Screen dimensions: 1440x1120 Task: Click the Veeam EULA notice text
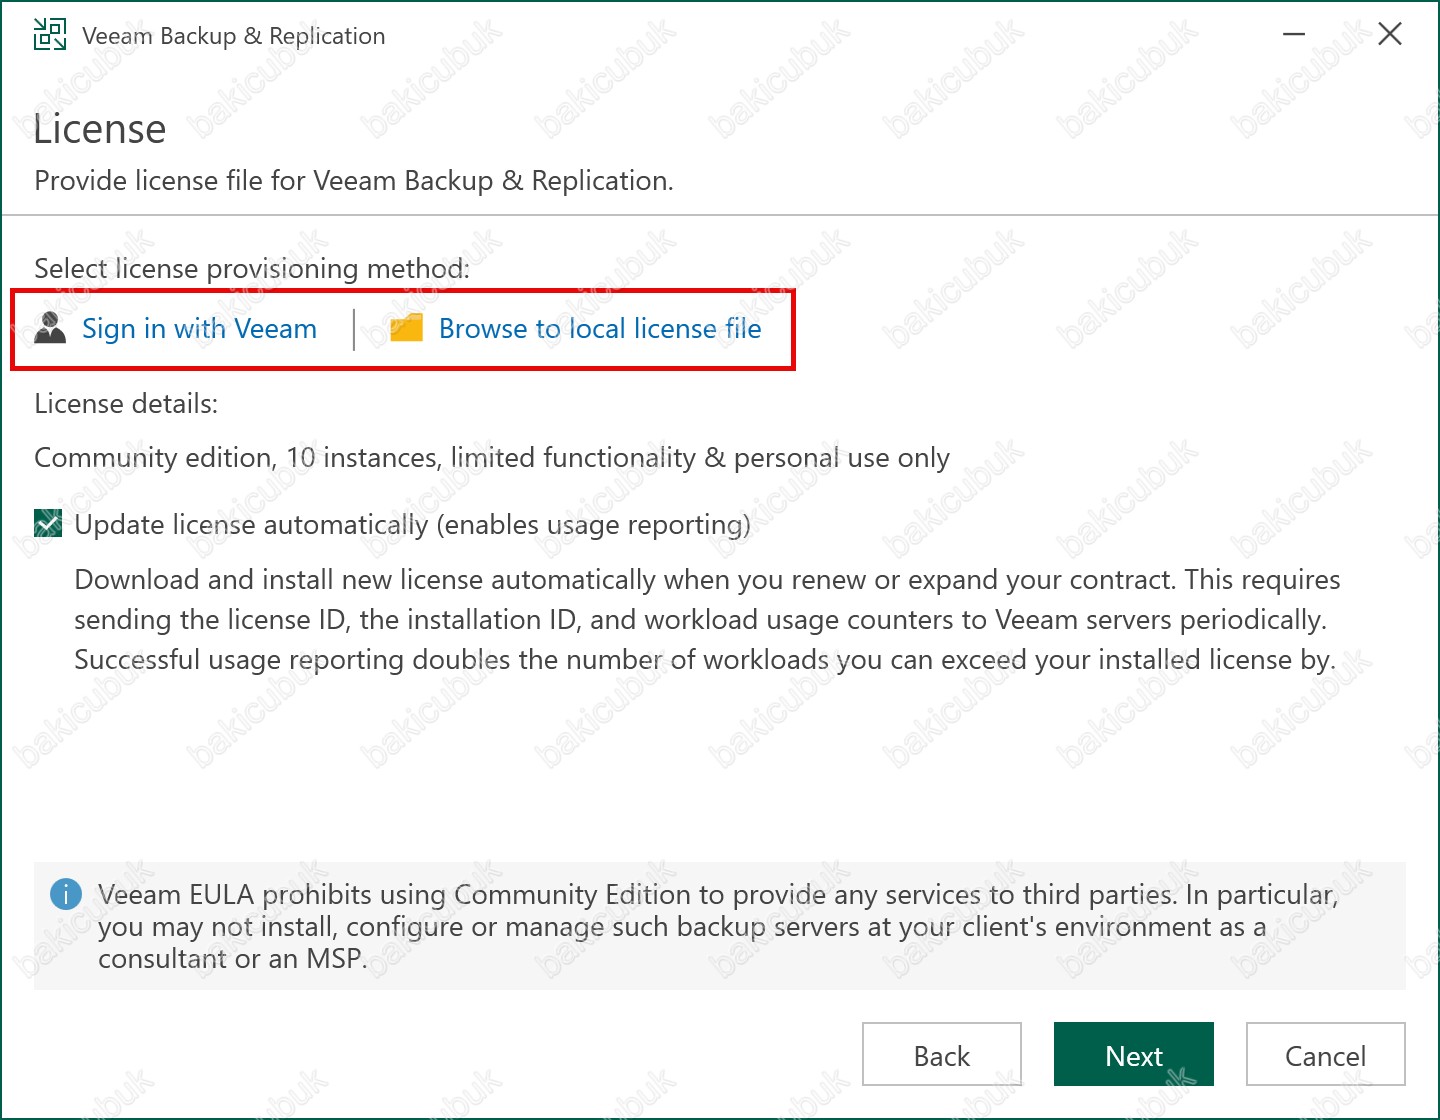coord(717,927)
